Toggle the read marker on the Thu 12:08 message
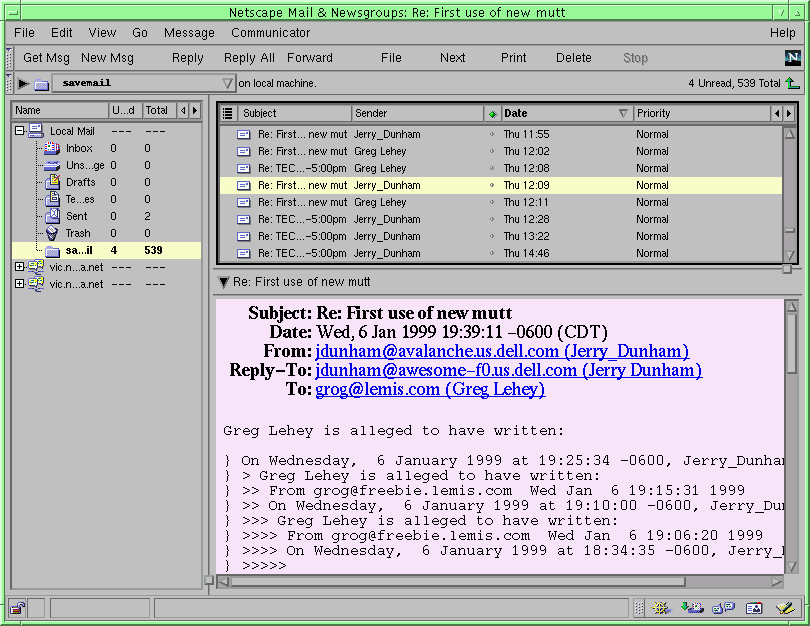 click(492, 168)
